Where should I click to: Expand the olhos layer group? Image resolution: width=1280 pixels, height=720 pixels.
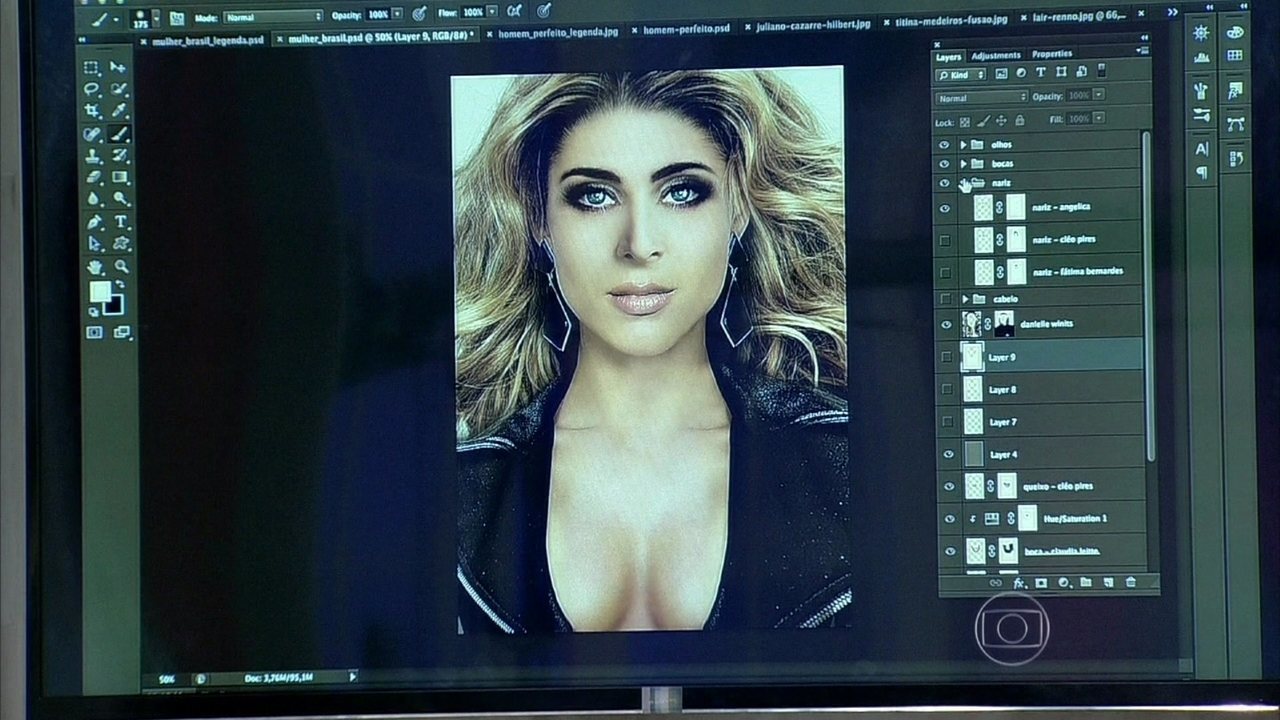pos(963,145)
